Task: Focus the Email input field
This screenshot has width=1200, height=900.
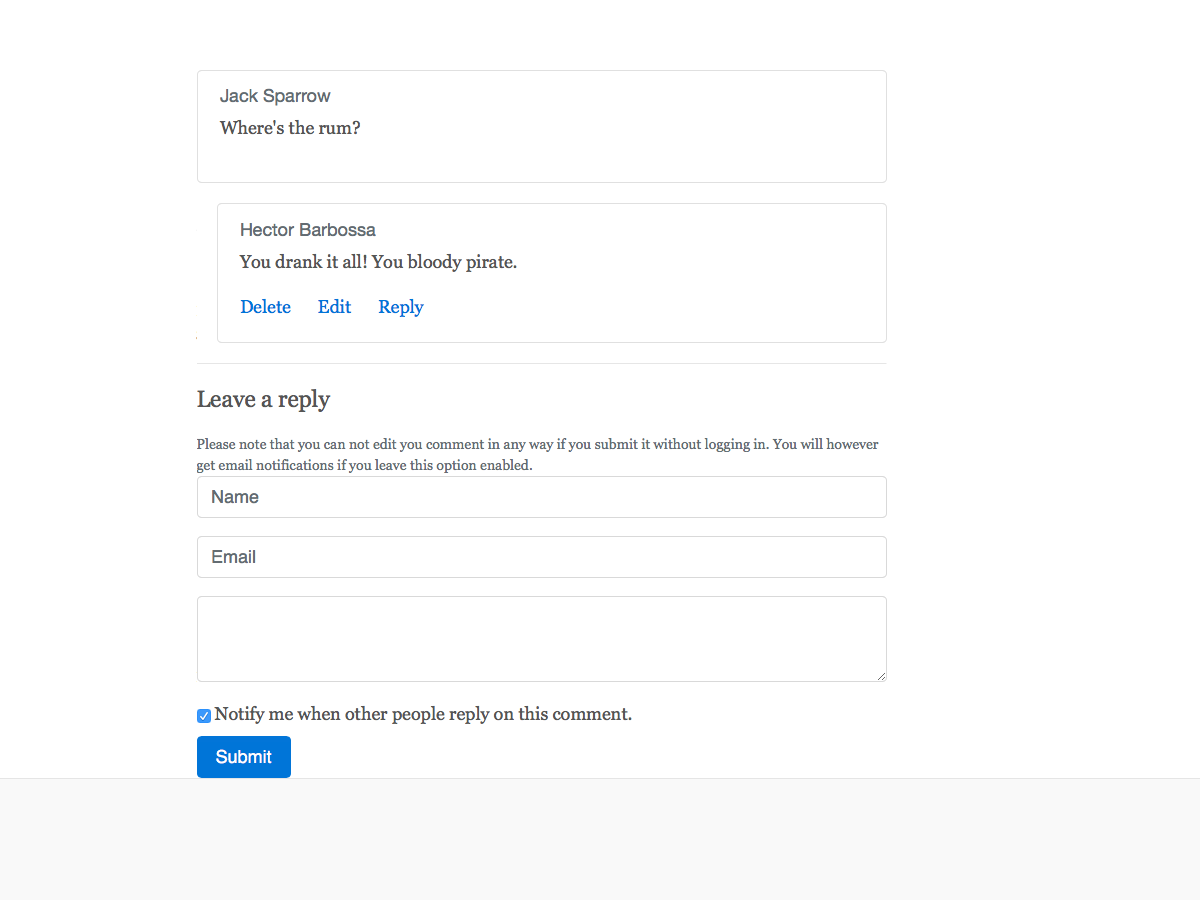Action: [542, 557]
